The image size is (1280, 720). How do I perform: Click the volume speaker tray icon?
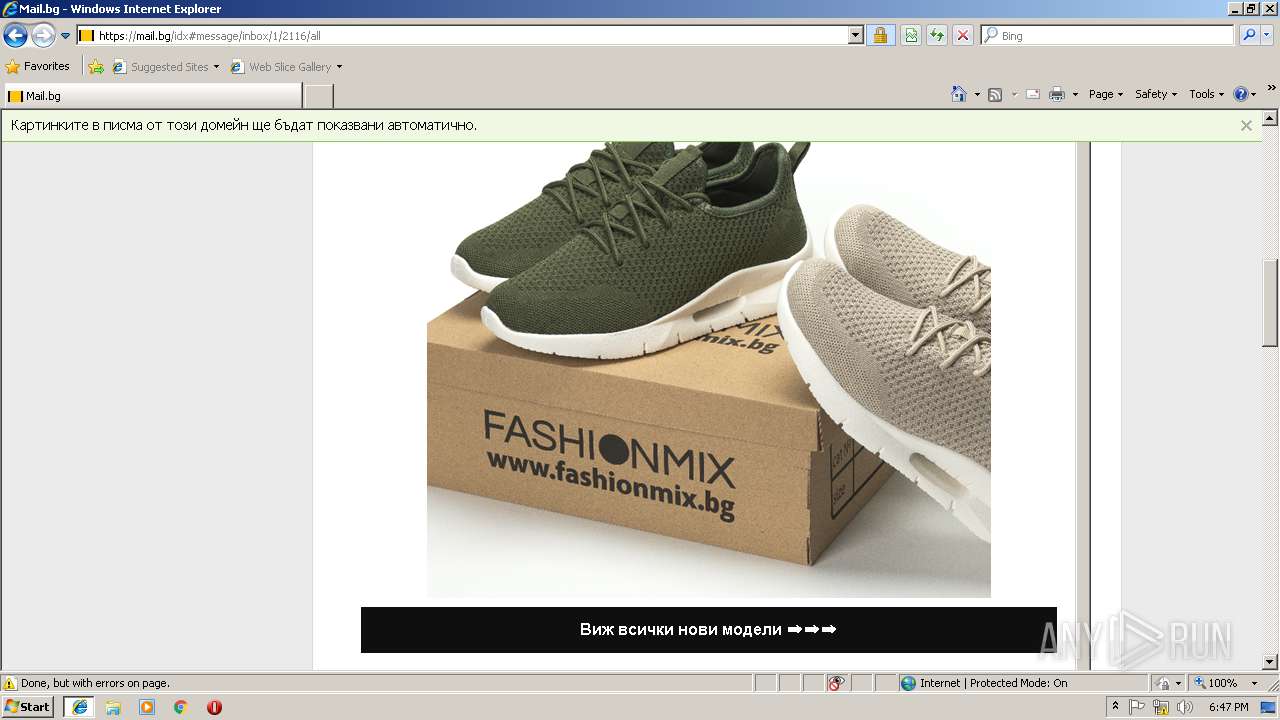[x=1185, y=707]
